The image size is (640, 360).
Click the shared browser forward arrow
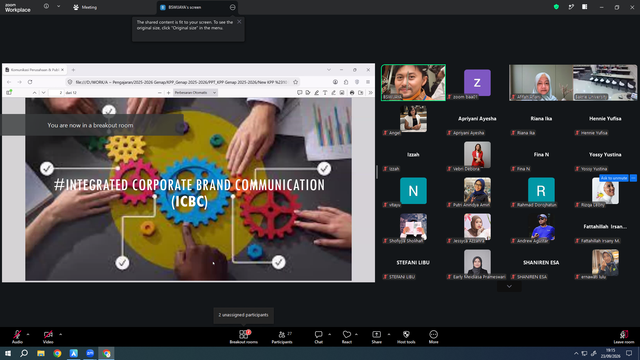pyautogui.click(x=19, y=82)
